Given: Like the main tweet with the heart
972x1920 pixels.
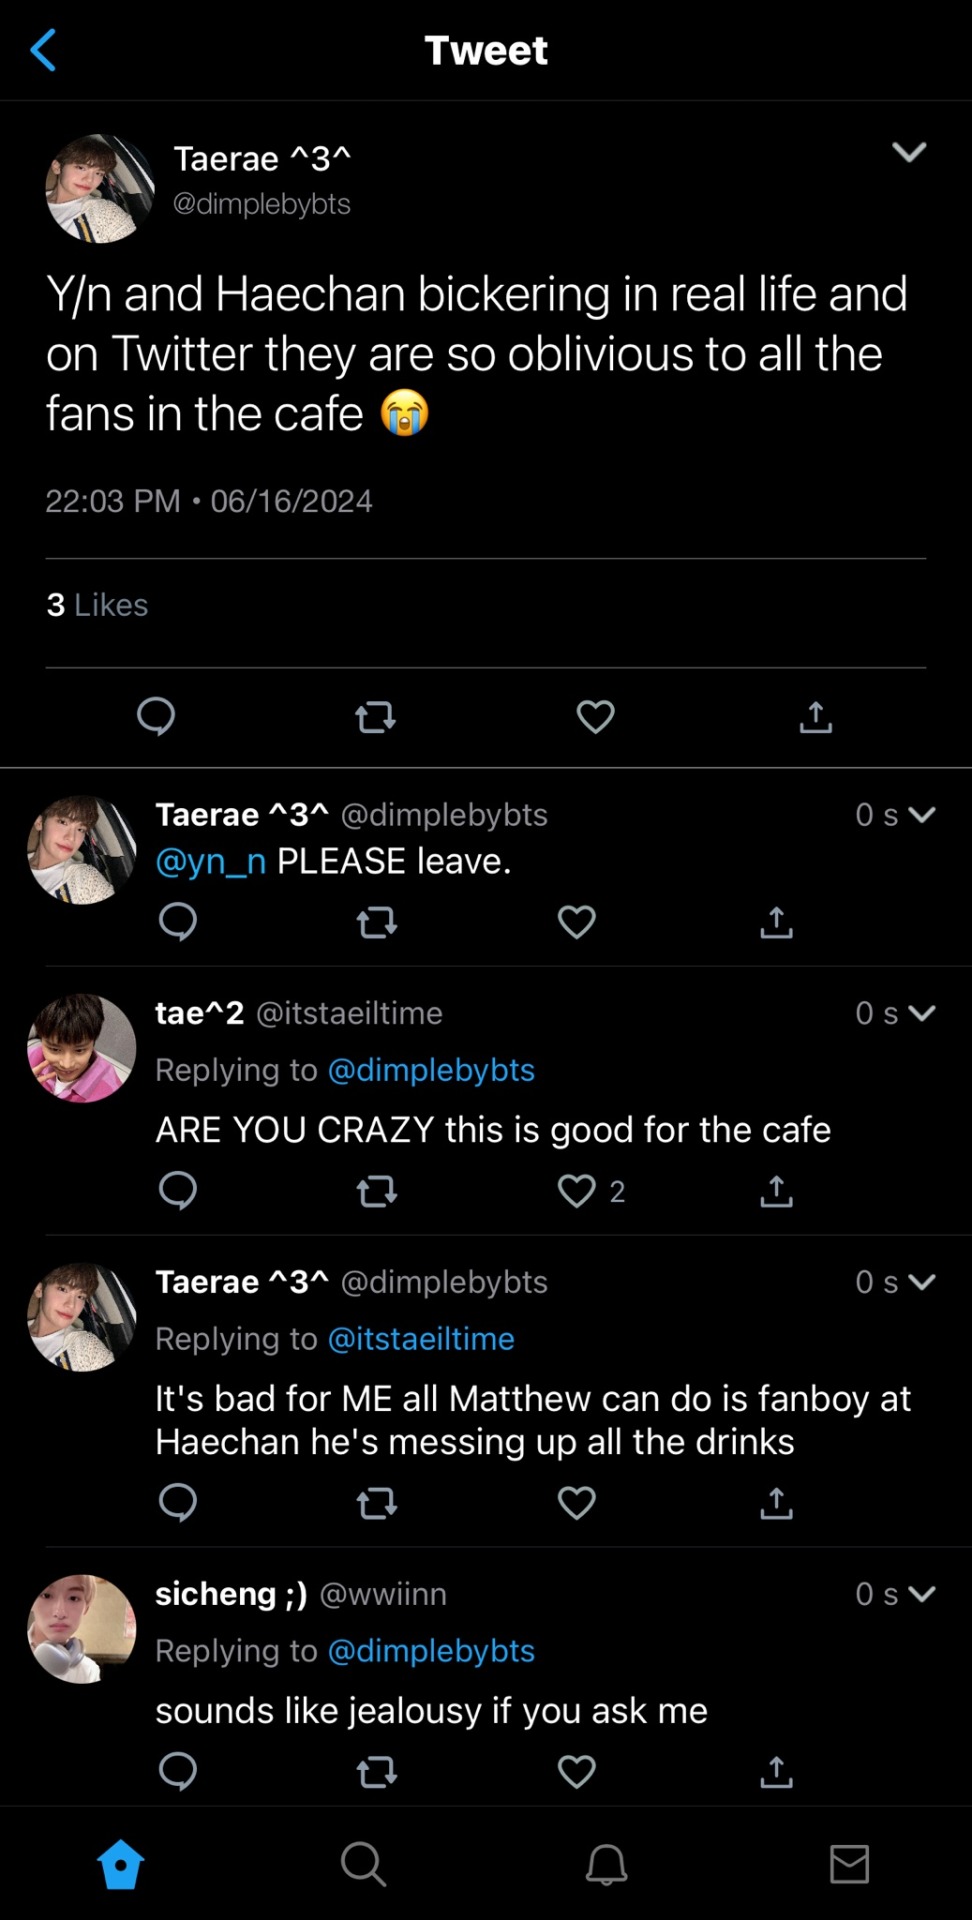Looking at the screenshot, I should pyautogui.click(x=596, y=716).
